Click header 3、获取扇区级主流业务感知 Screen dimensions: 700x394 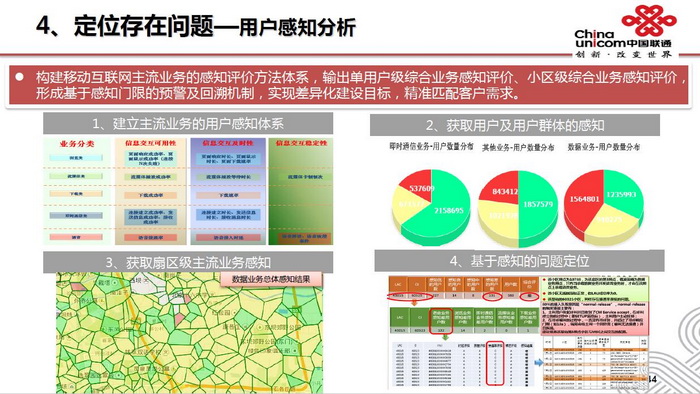[x=188, y=262]
